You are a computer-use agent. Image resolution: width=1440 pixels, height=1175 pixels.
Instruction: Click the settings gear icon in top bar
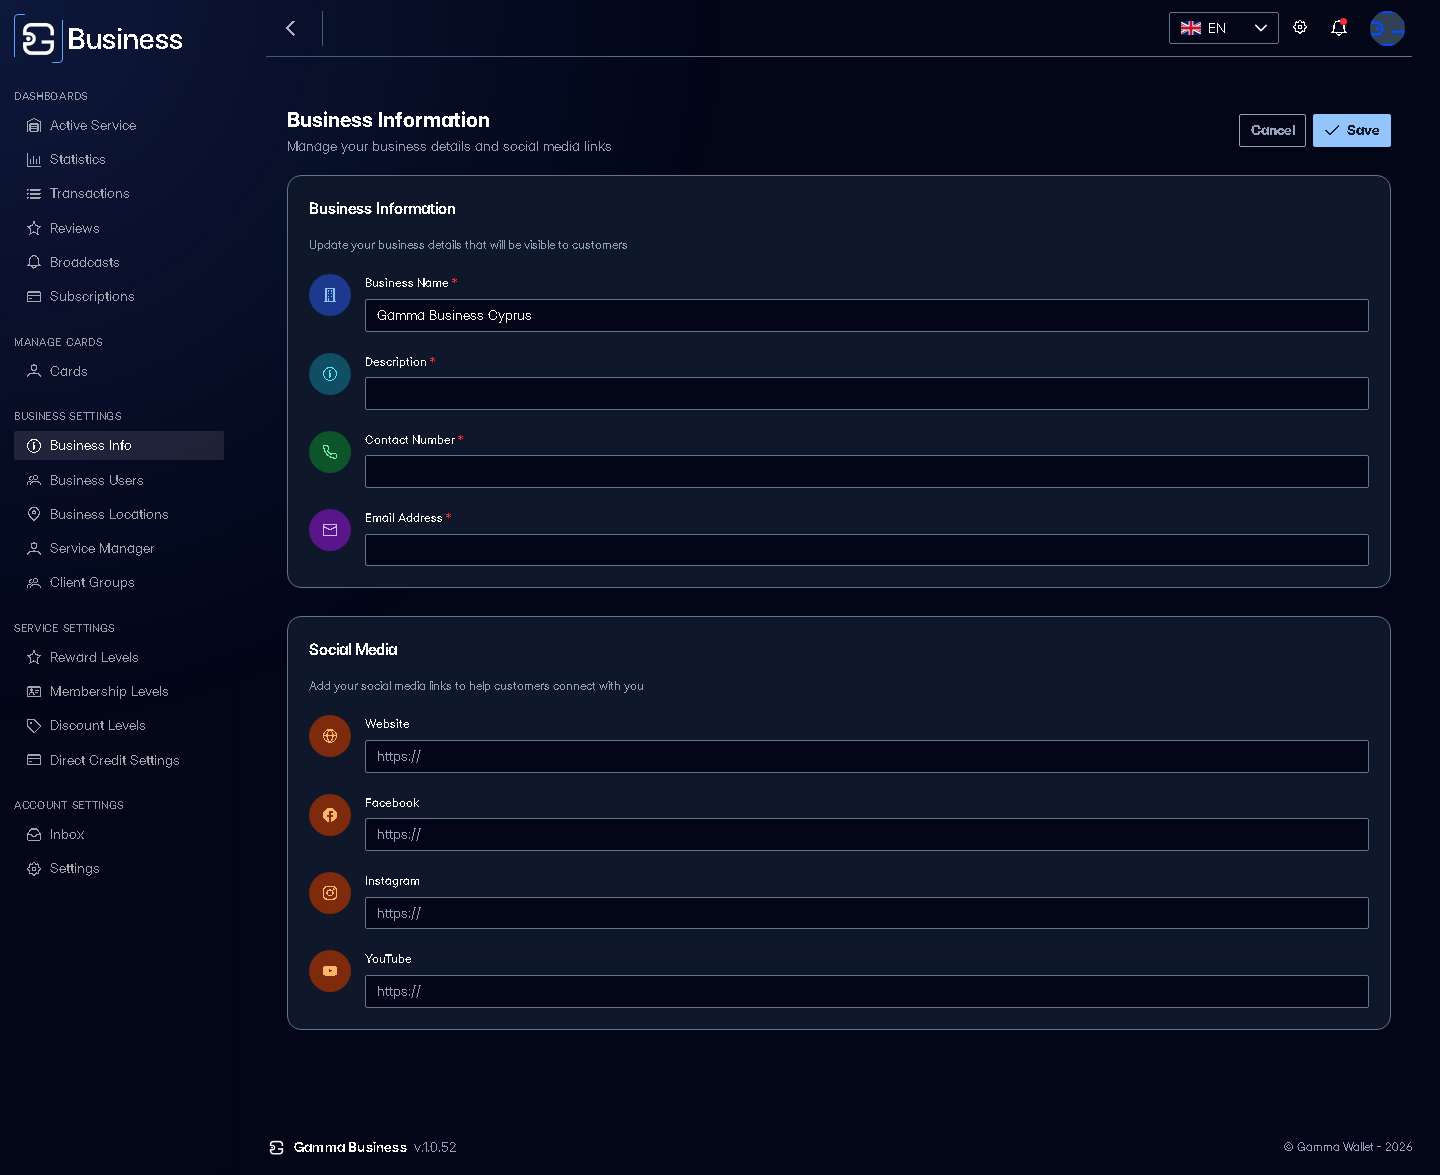coord(1300,28)
